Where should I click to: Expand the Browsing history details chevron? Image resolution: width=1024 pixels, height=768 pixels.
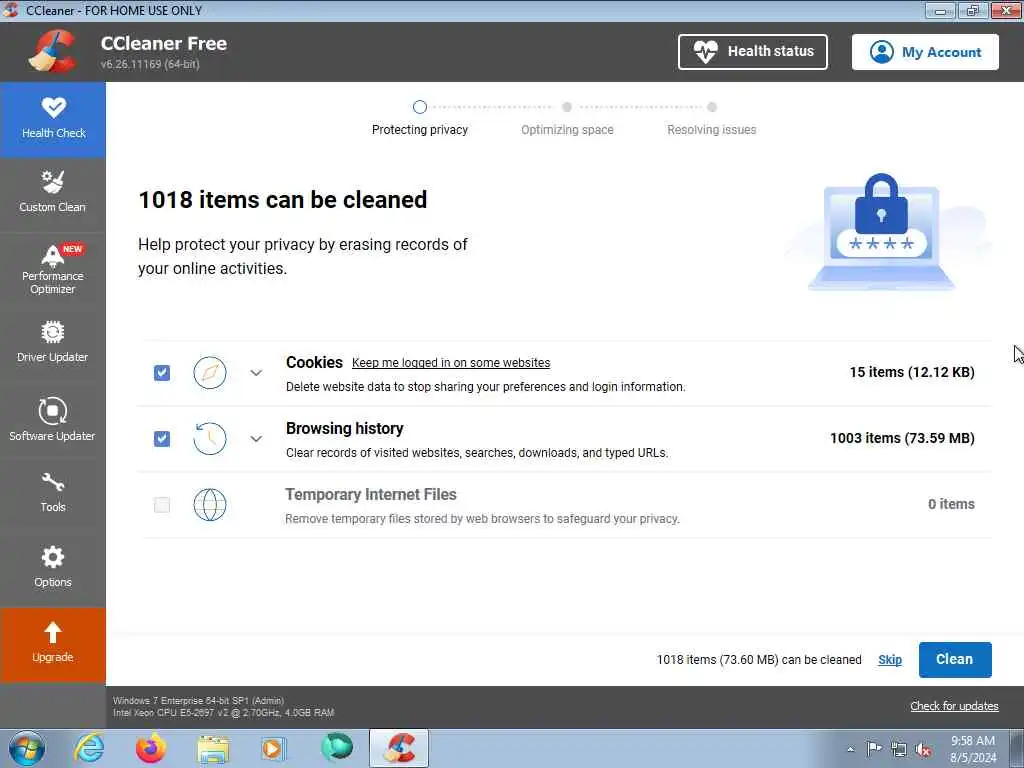click(256, 439)
